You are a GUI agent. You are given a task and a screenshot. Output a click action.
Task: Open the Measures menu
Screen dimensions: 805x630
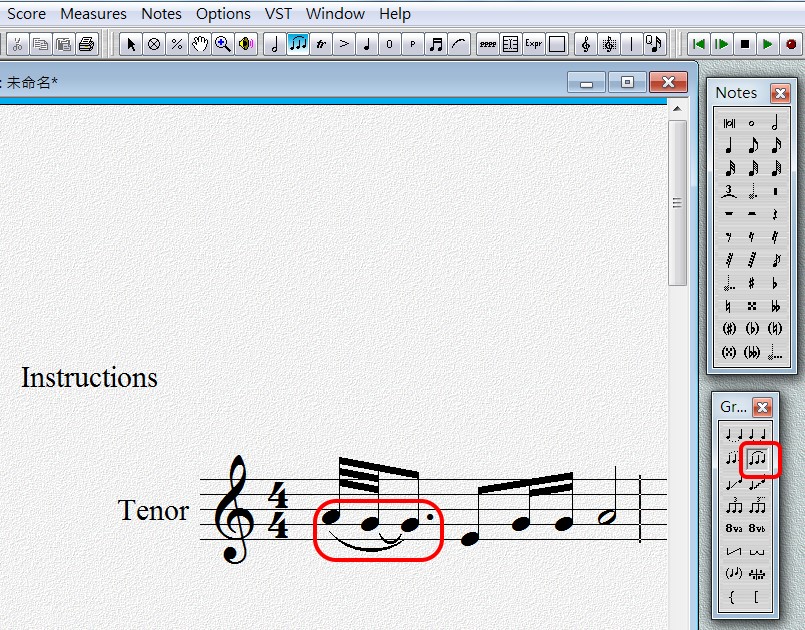93,13
